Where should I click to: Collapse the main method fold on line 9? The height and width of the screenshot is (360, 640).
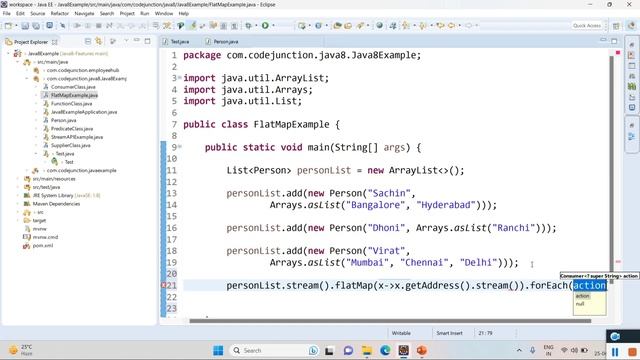click(180, 146)
